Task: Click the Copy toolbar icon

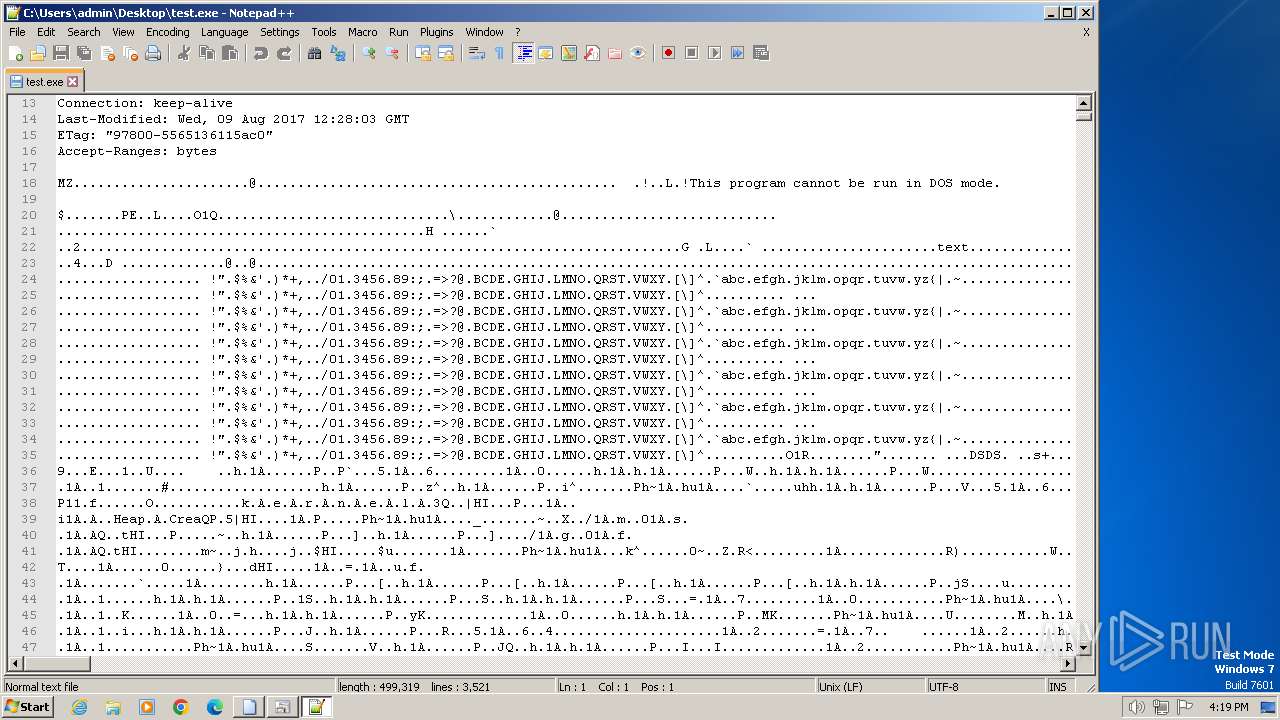Action: click(207, 53)
